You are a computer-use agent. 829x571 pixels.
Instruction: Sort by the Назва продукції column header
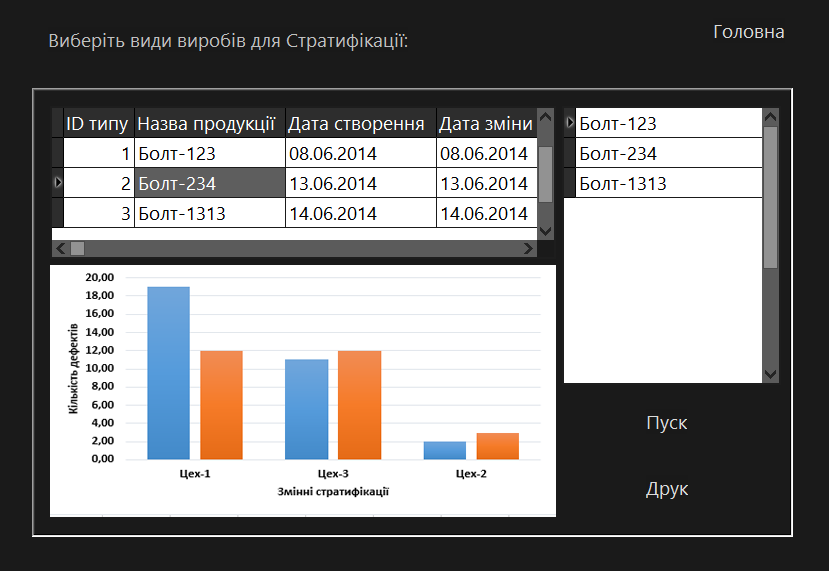tap(210, 123)
